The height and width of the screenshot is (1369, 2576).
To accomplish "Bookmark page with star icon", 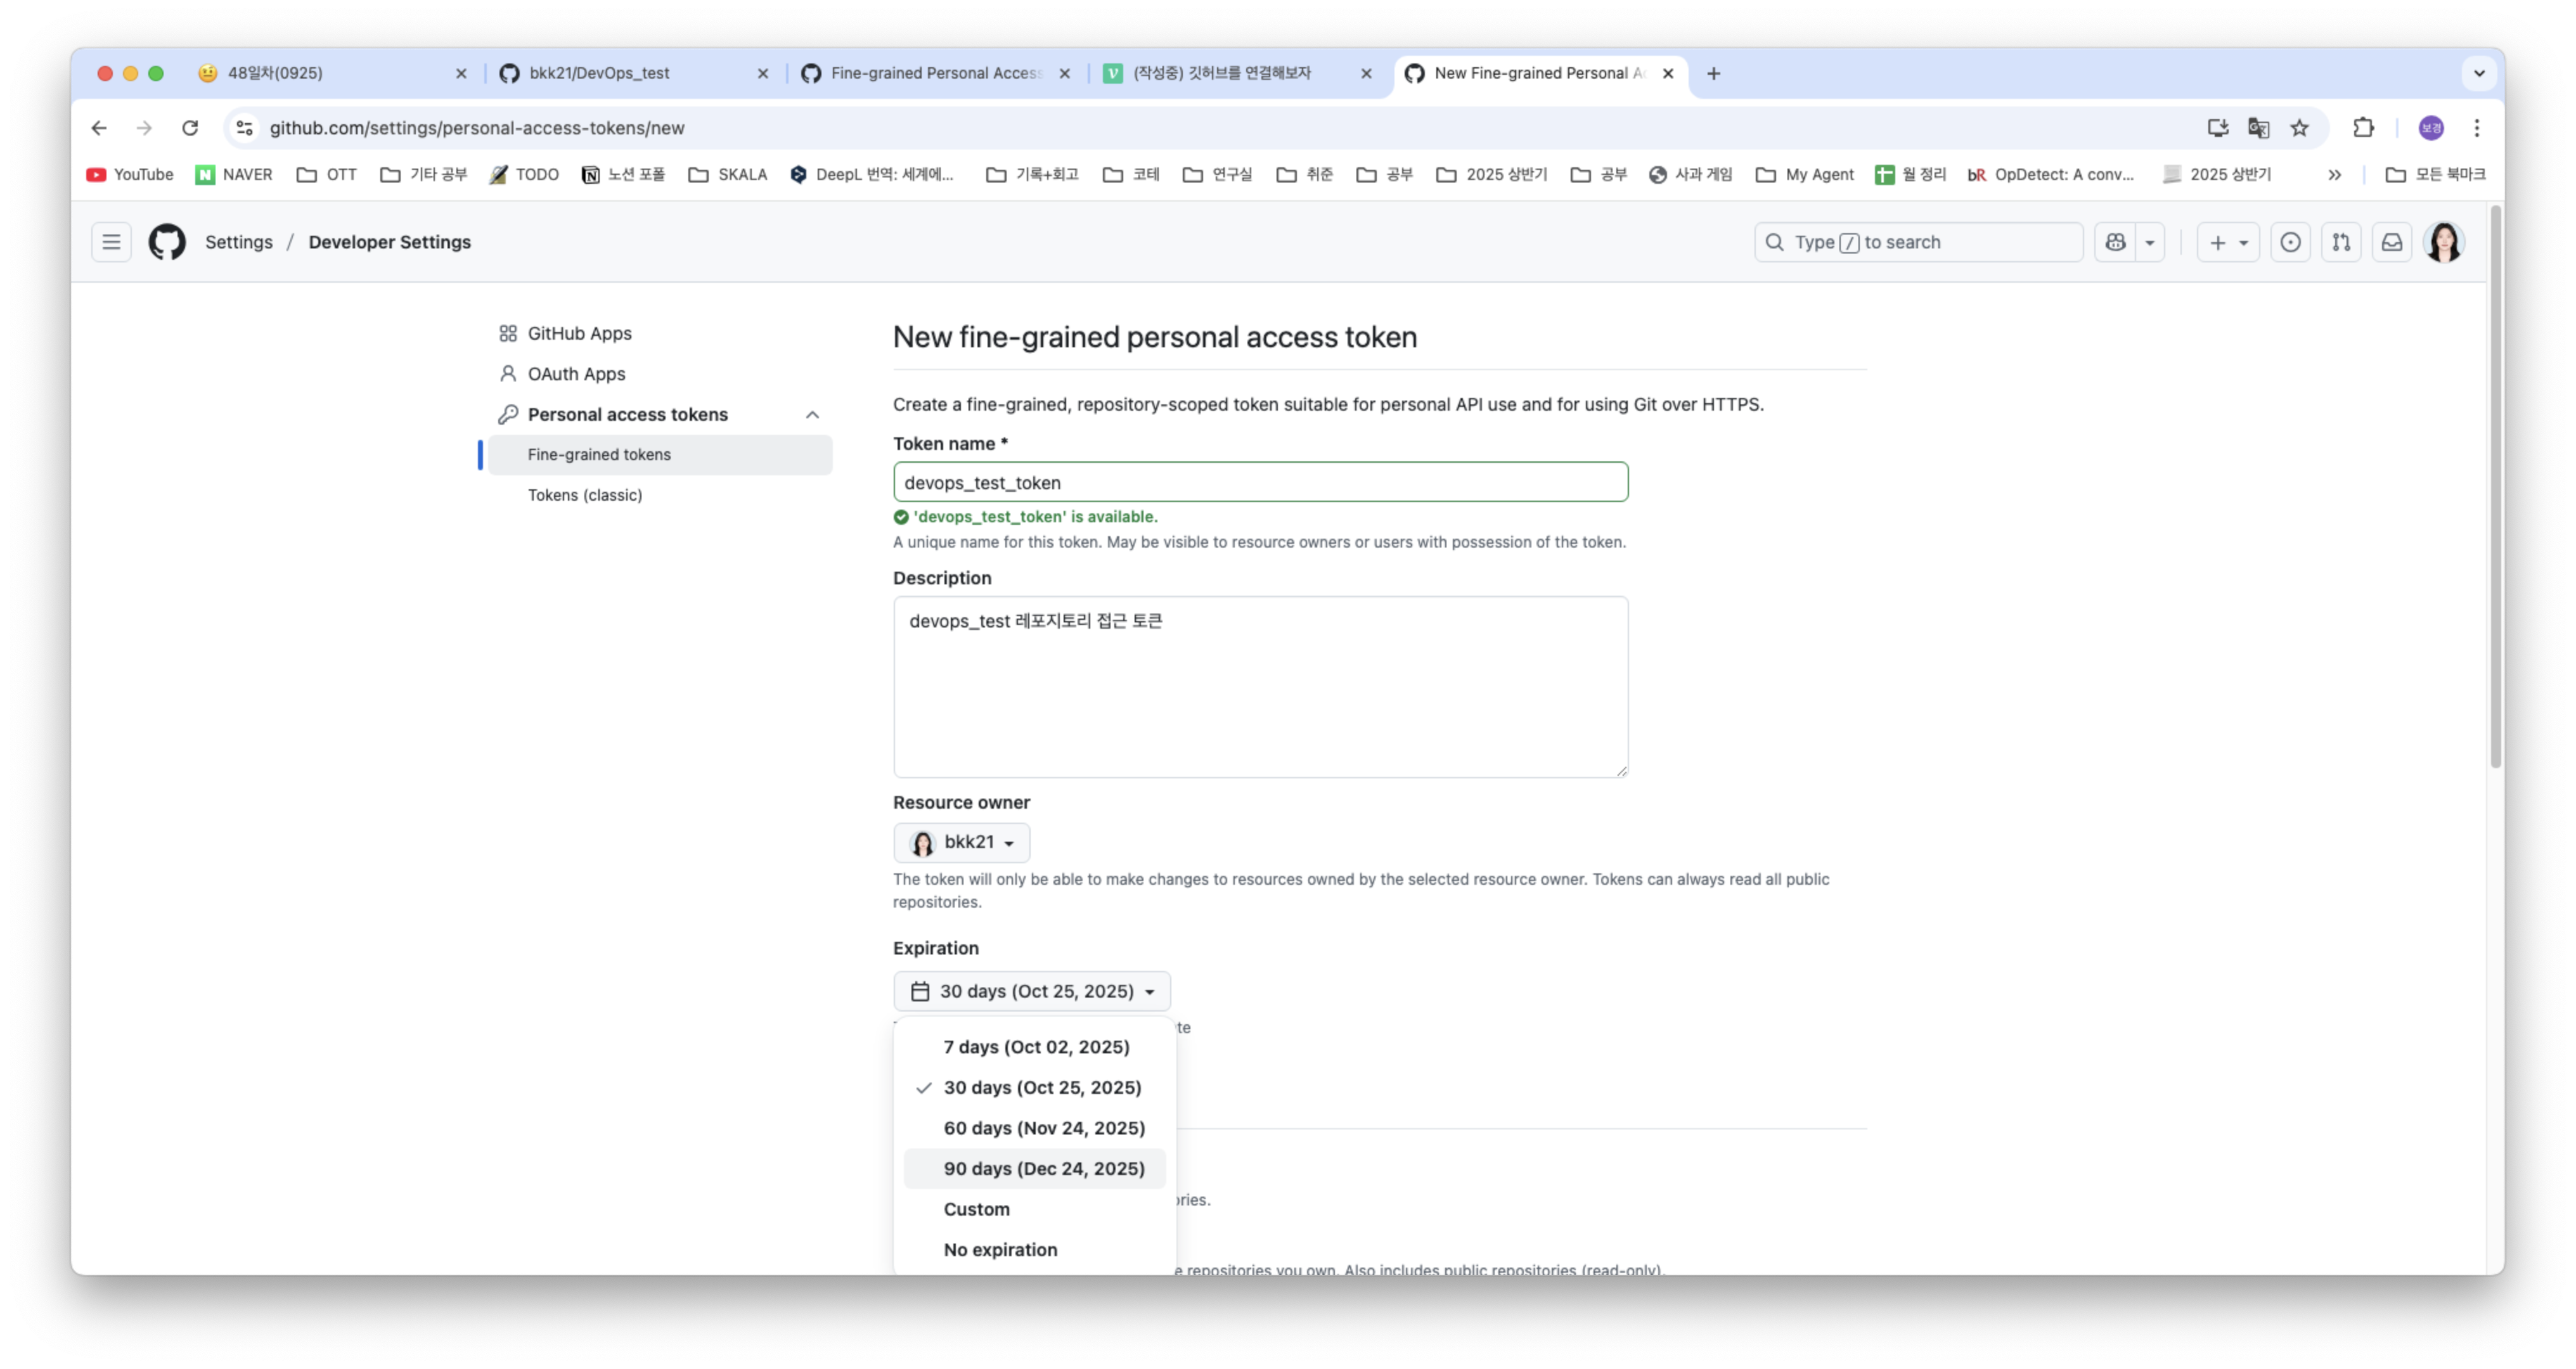I will [2300, 128].
